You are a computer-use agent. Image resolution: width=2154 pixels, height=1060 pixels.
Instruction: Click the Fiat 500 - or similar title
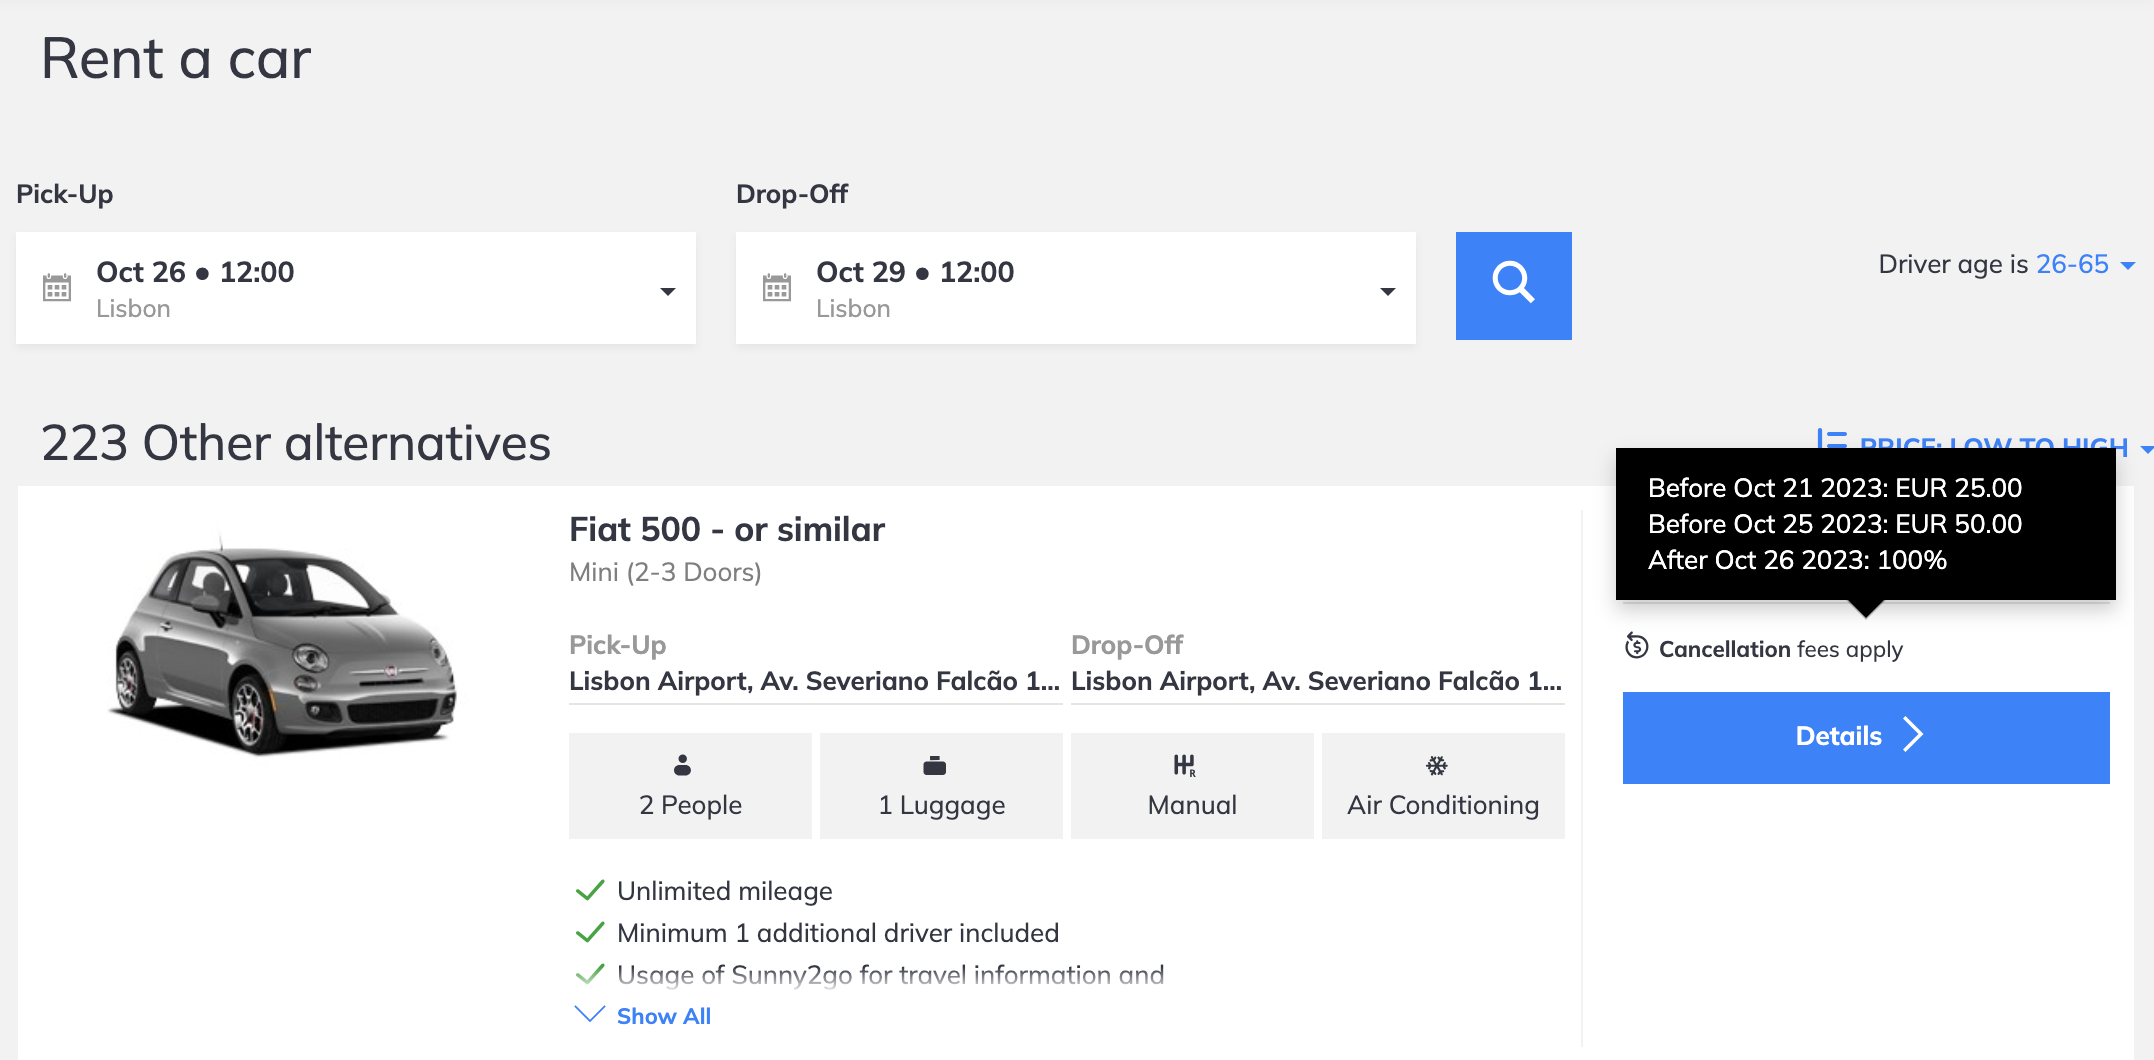click(x=727, y=529)
